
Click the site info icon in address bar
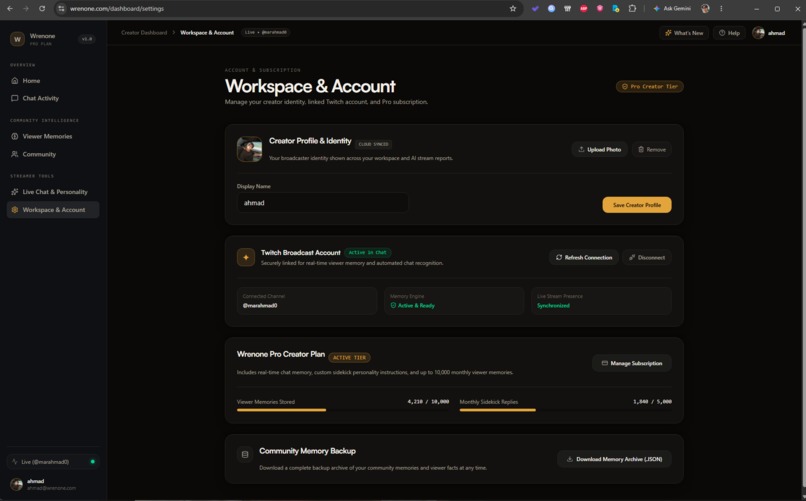click(61, 9)
